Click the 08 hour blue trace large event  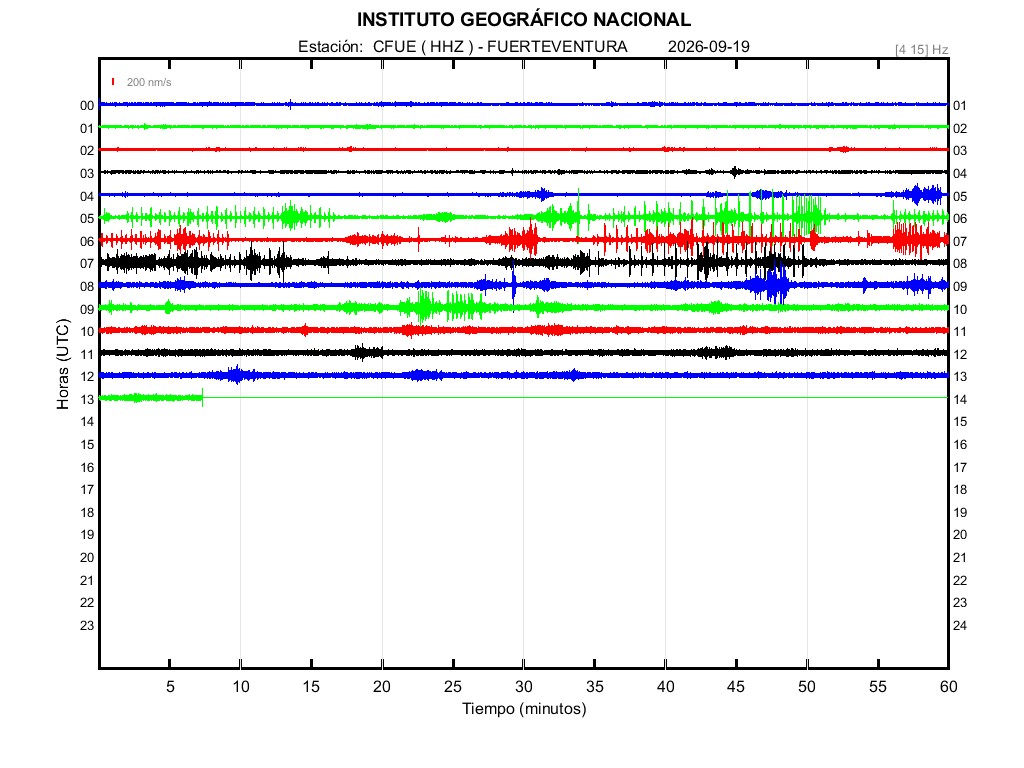pos(769,284)
